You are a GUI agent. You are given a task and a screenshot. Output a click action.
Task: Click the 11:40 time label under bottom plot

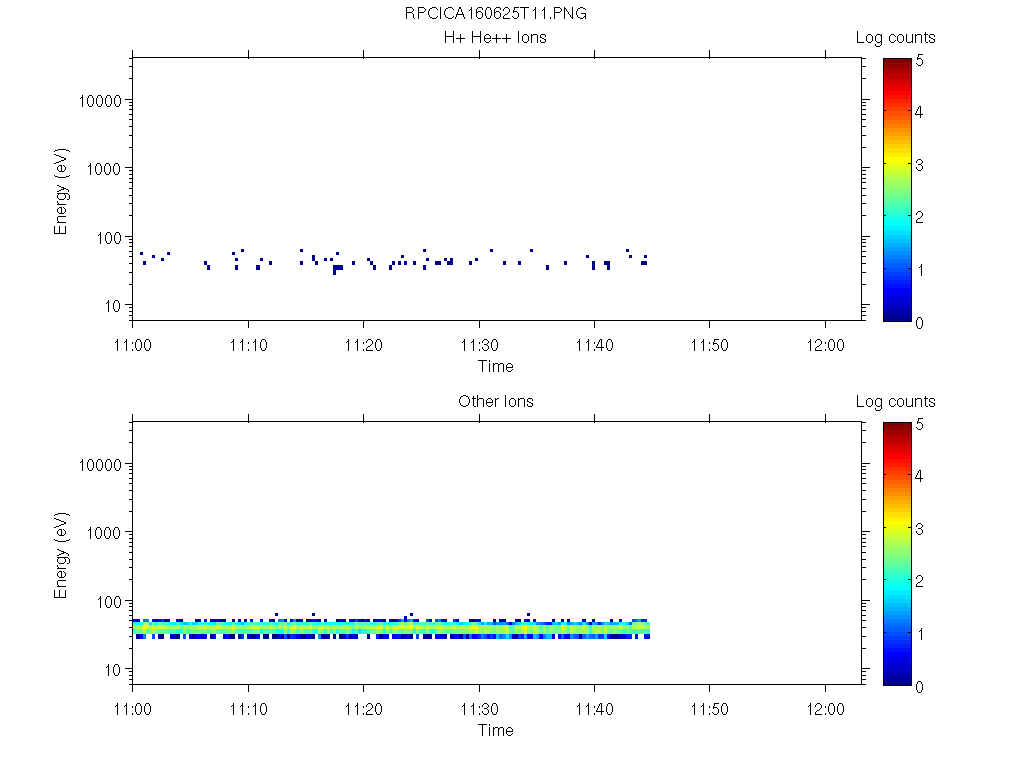point(594,709)
